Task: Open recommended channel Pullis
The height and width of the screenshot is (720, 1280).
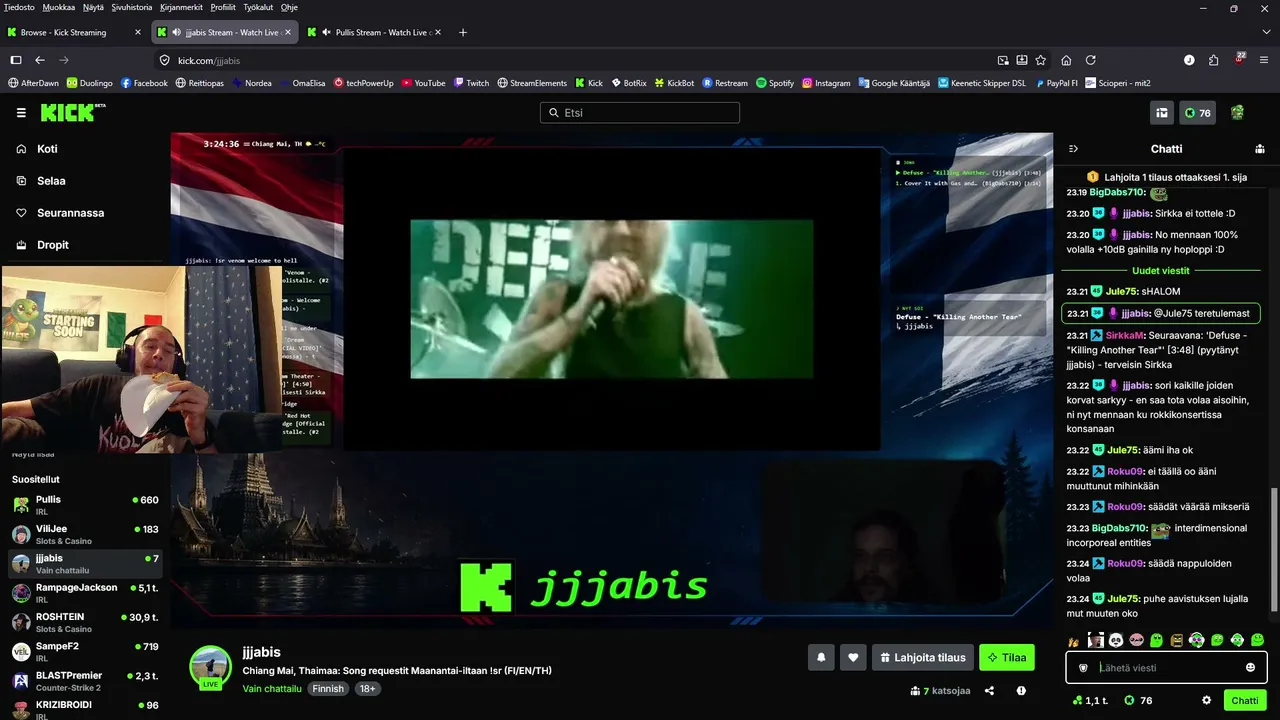Action: [85, 505]
